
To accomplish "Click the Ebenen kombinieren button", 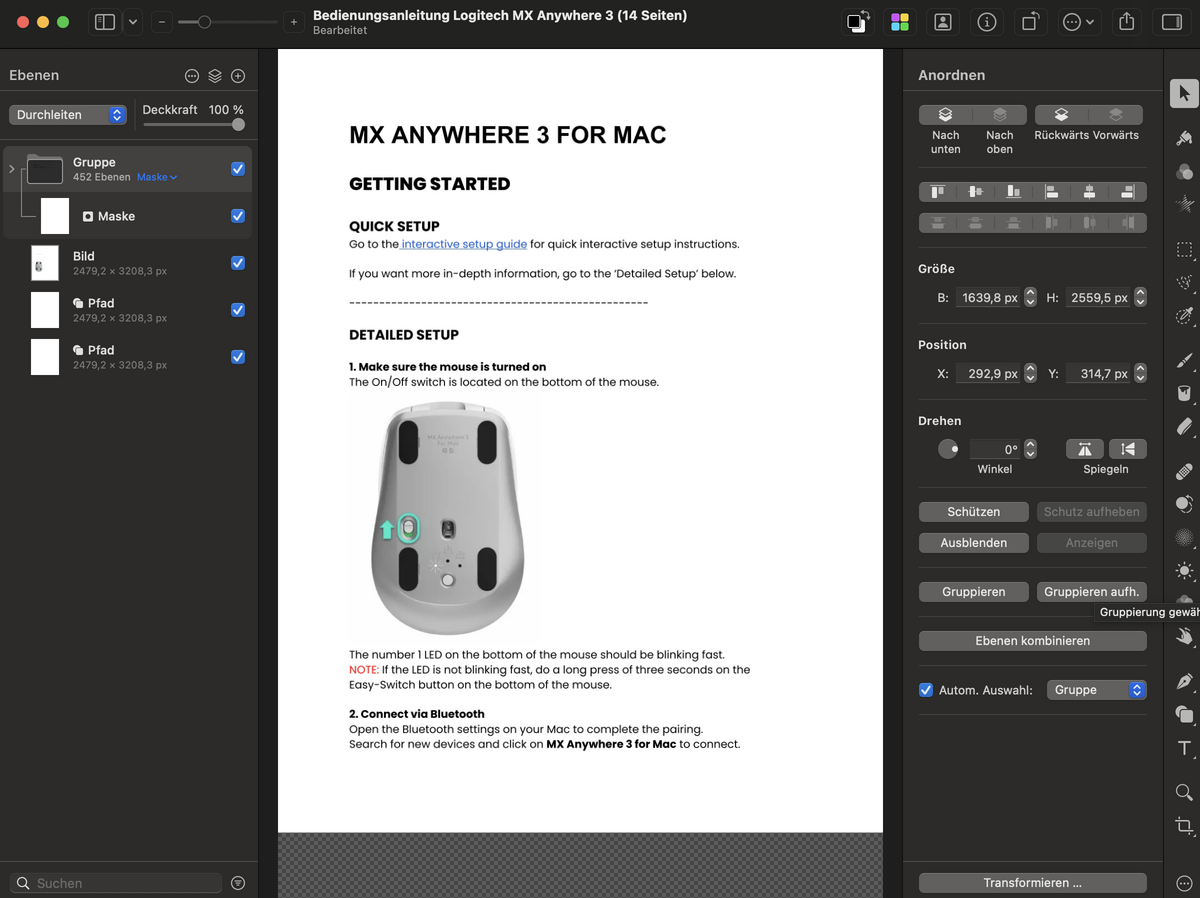I will click(x=1032, y=640).
